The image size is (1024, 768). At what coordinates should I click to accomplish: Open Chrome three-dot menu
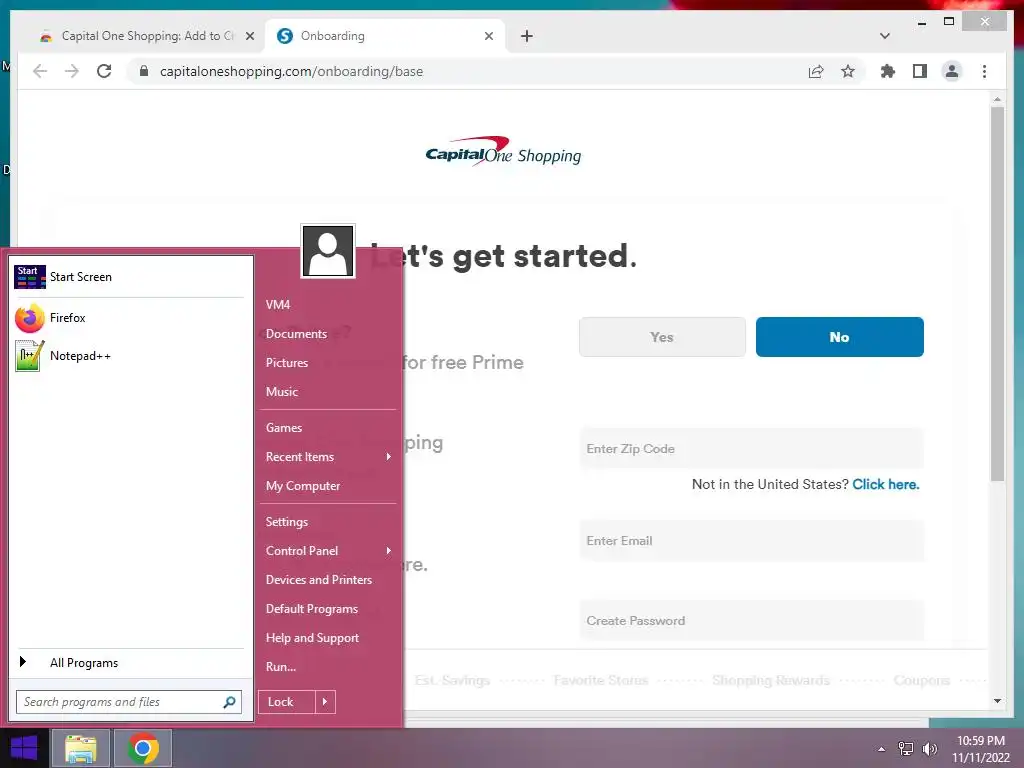[x=984, y=71]
